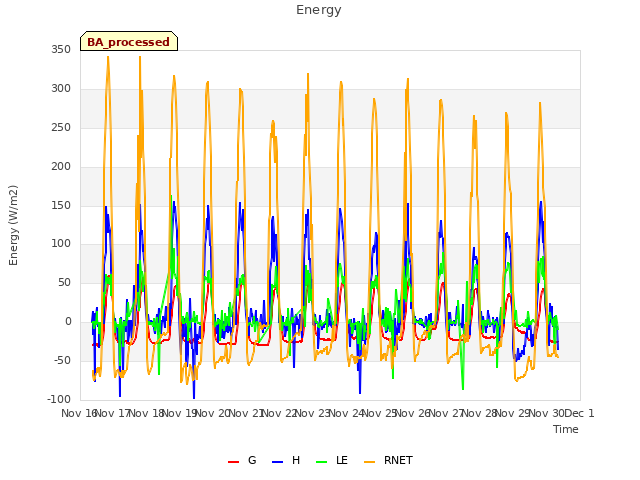The height and width of the screenshot is (480, 640).
Task: Click the red G legend line swatch
Action: coord(233,462)
